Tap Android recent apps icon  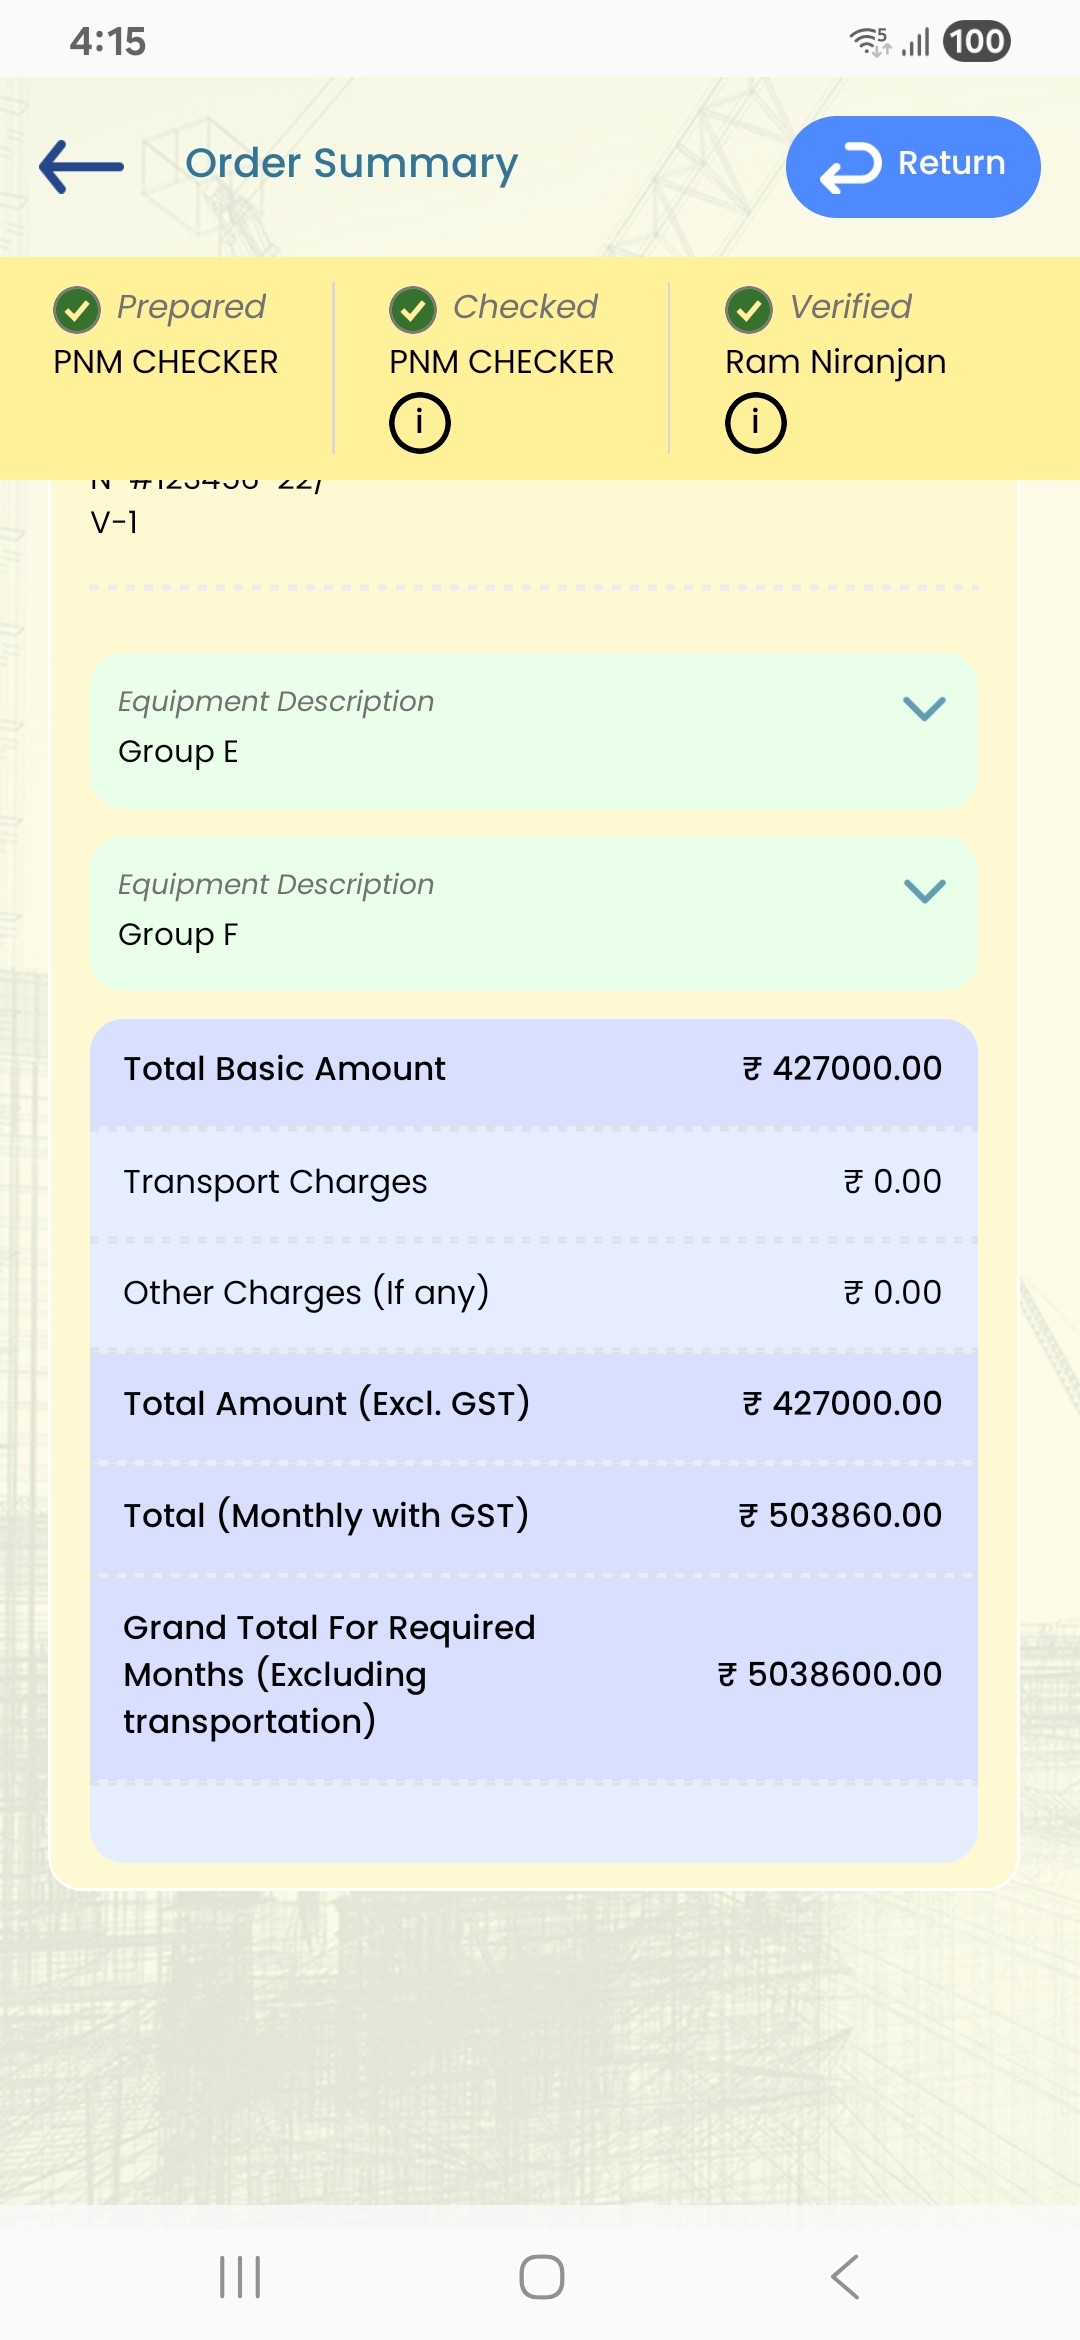click(240, 2277)
